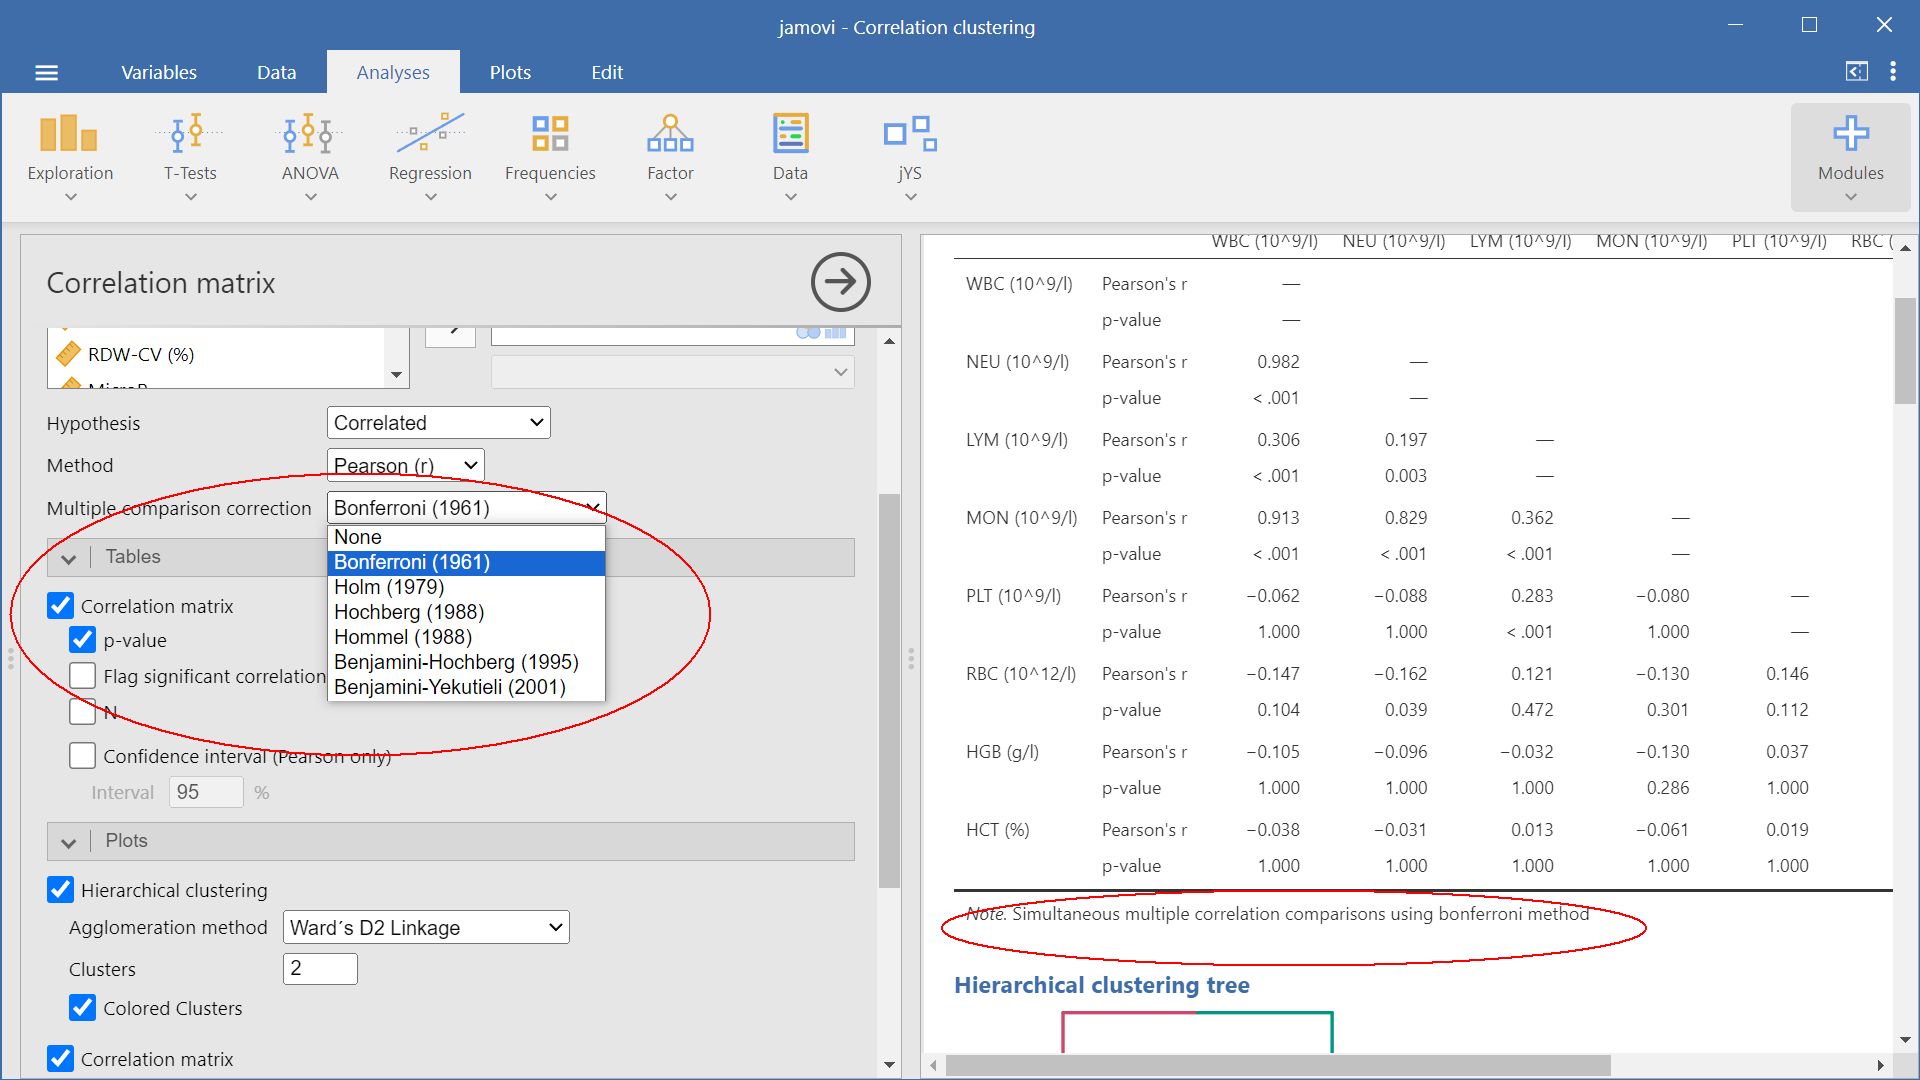Open Agglomeration method Ward's D2 dropdown
Viewport: 1920px width, 1080px height.
[426, 928]
